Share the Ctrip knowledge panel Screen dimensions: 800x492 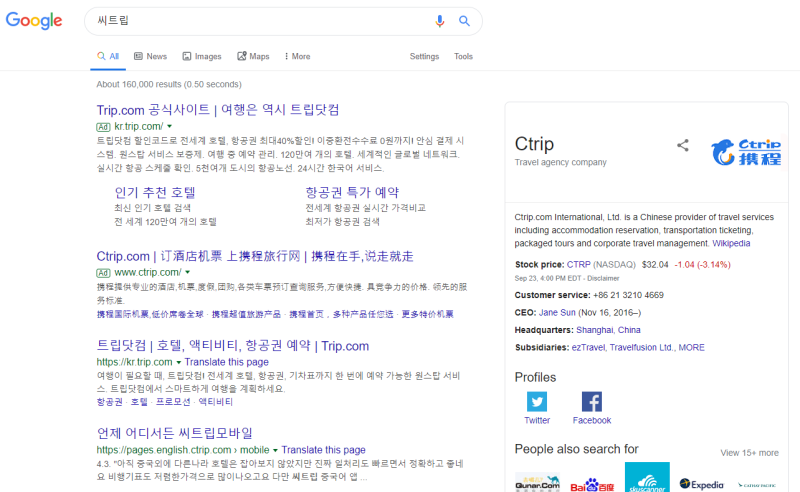(683, 145)
